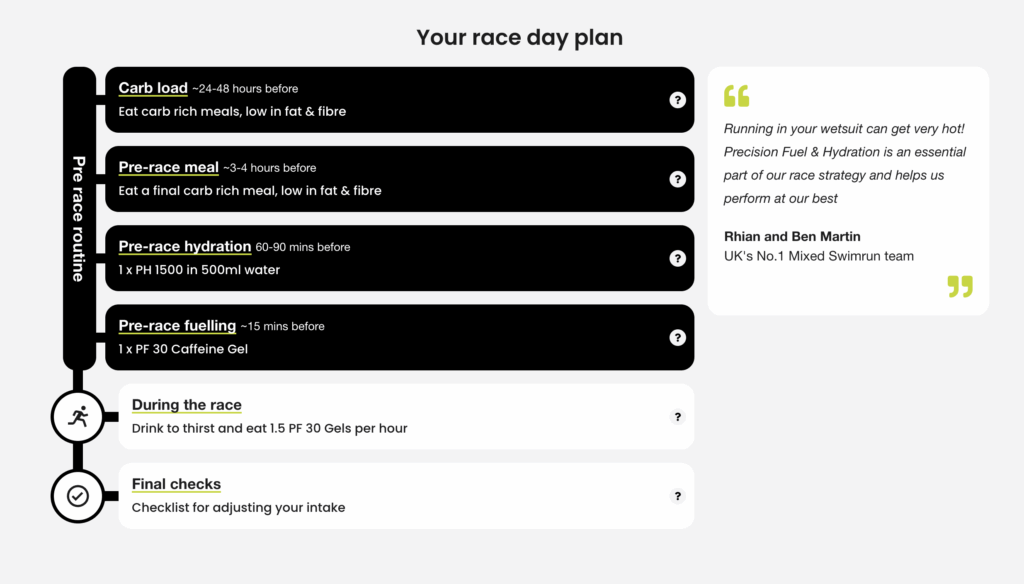This screenshot has height=584, width=1024.
Task: Expand the Pre-race meal card
Action: (x=168, y=167)
